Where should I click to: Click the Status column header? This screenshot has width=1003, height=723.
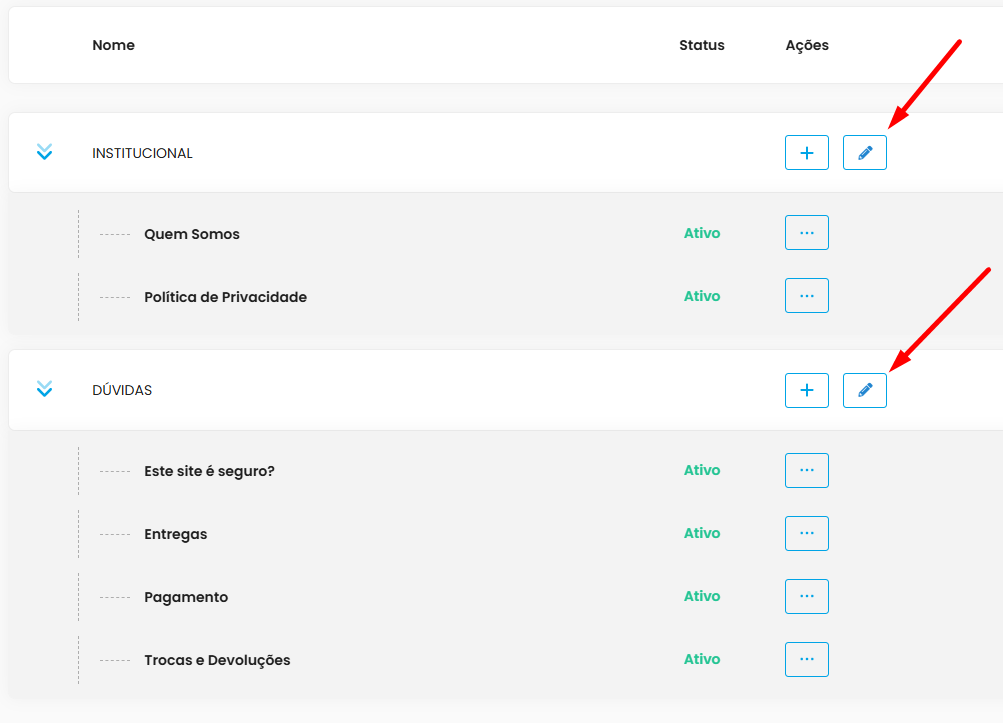[701, 45]
